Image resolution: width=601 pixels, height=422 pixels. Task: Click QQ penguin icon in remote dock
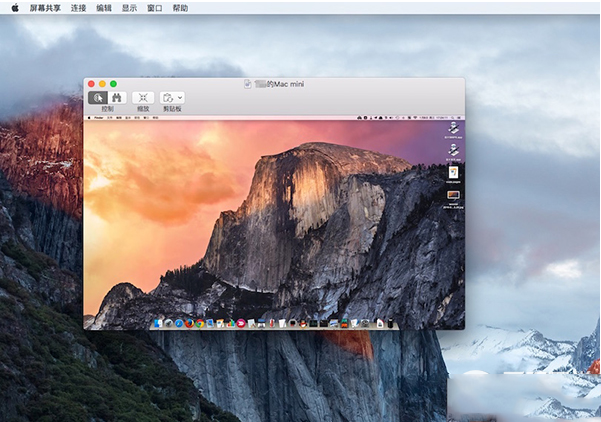(303, 324)
